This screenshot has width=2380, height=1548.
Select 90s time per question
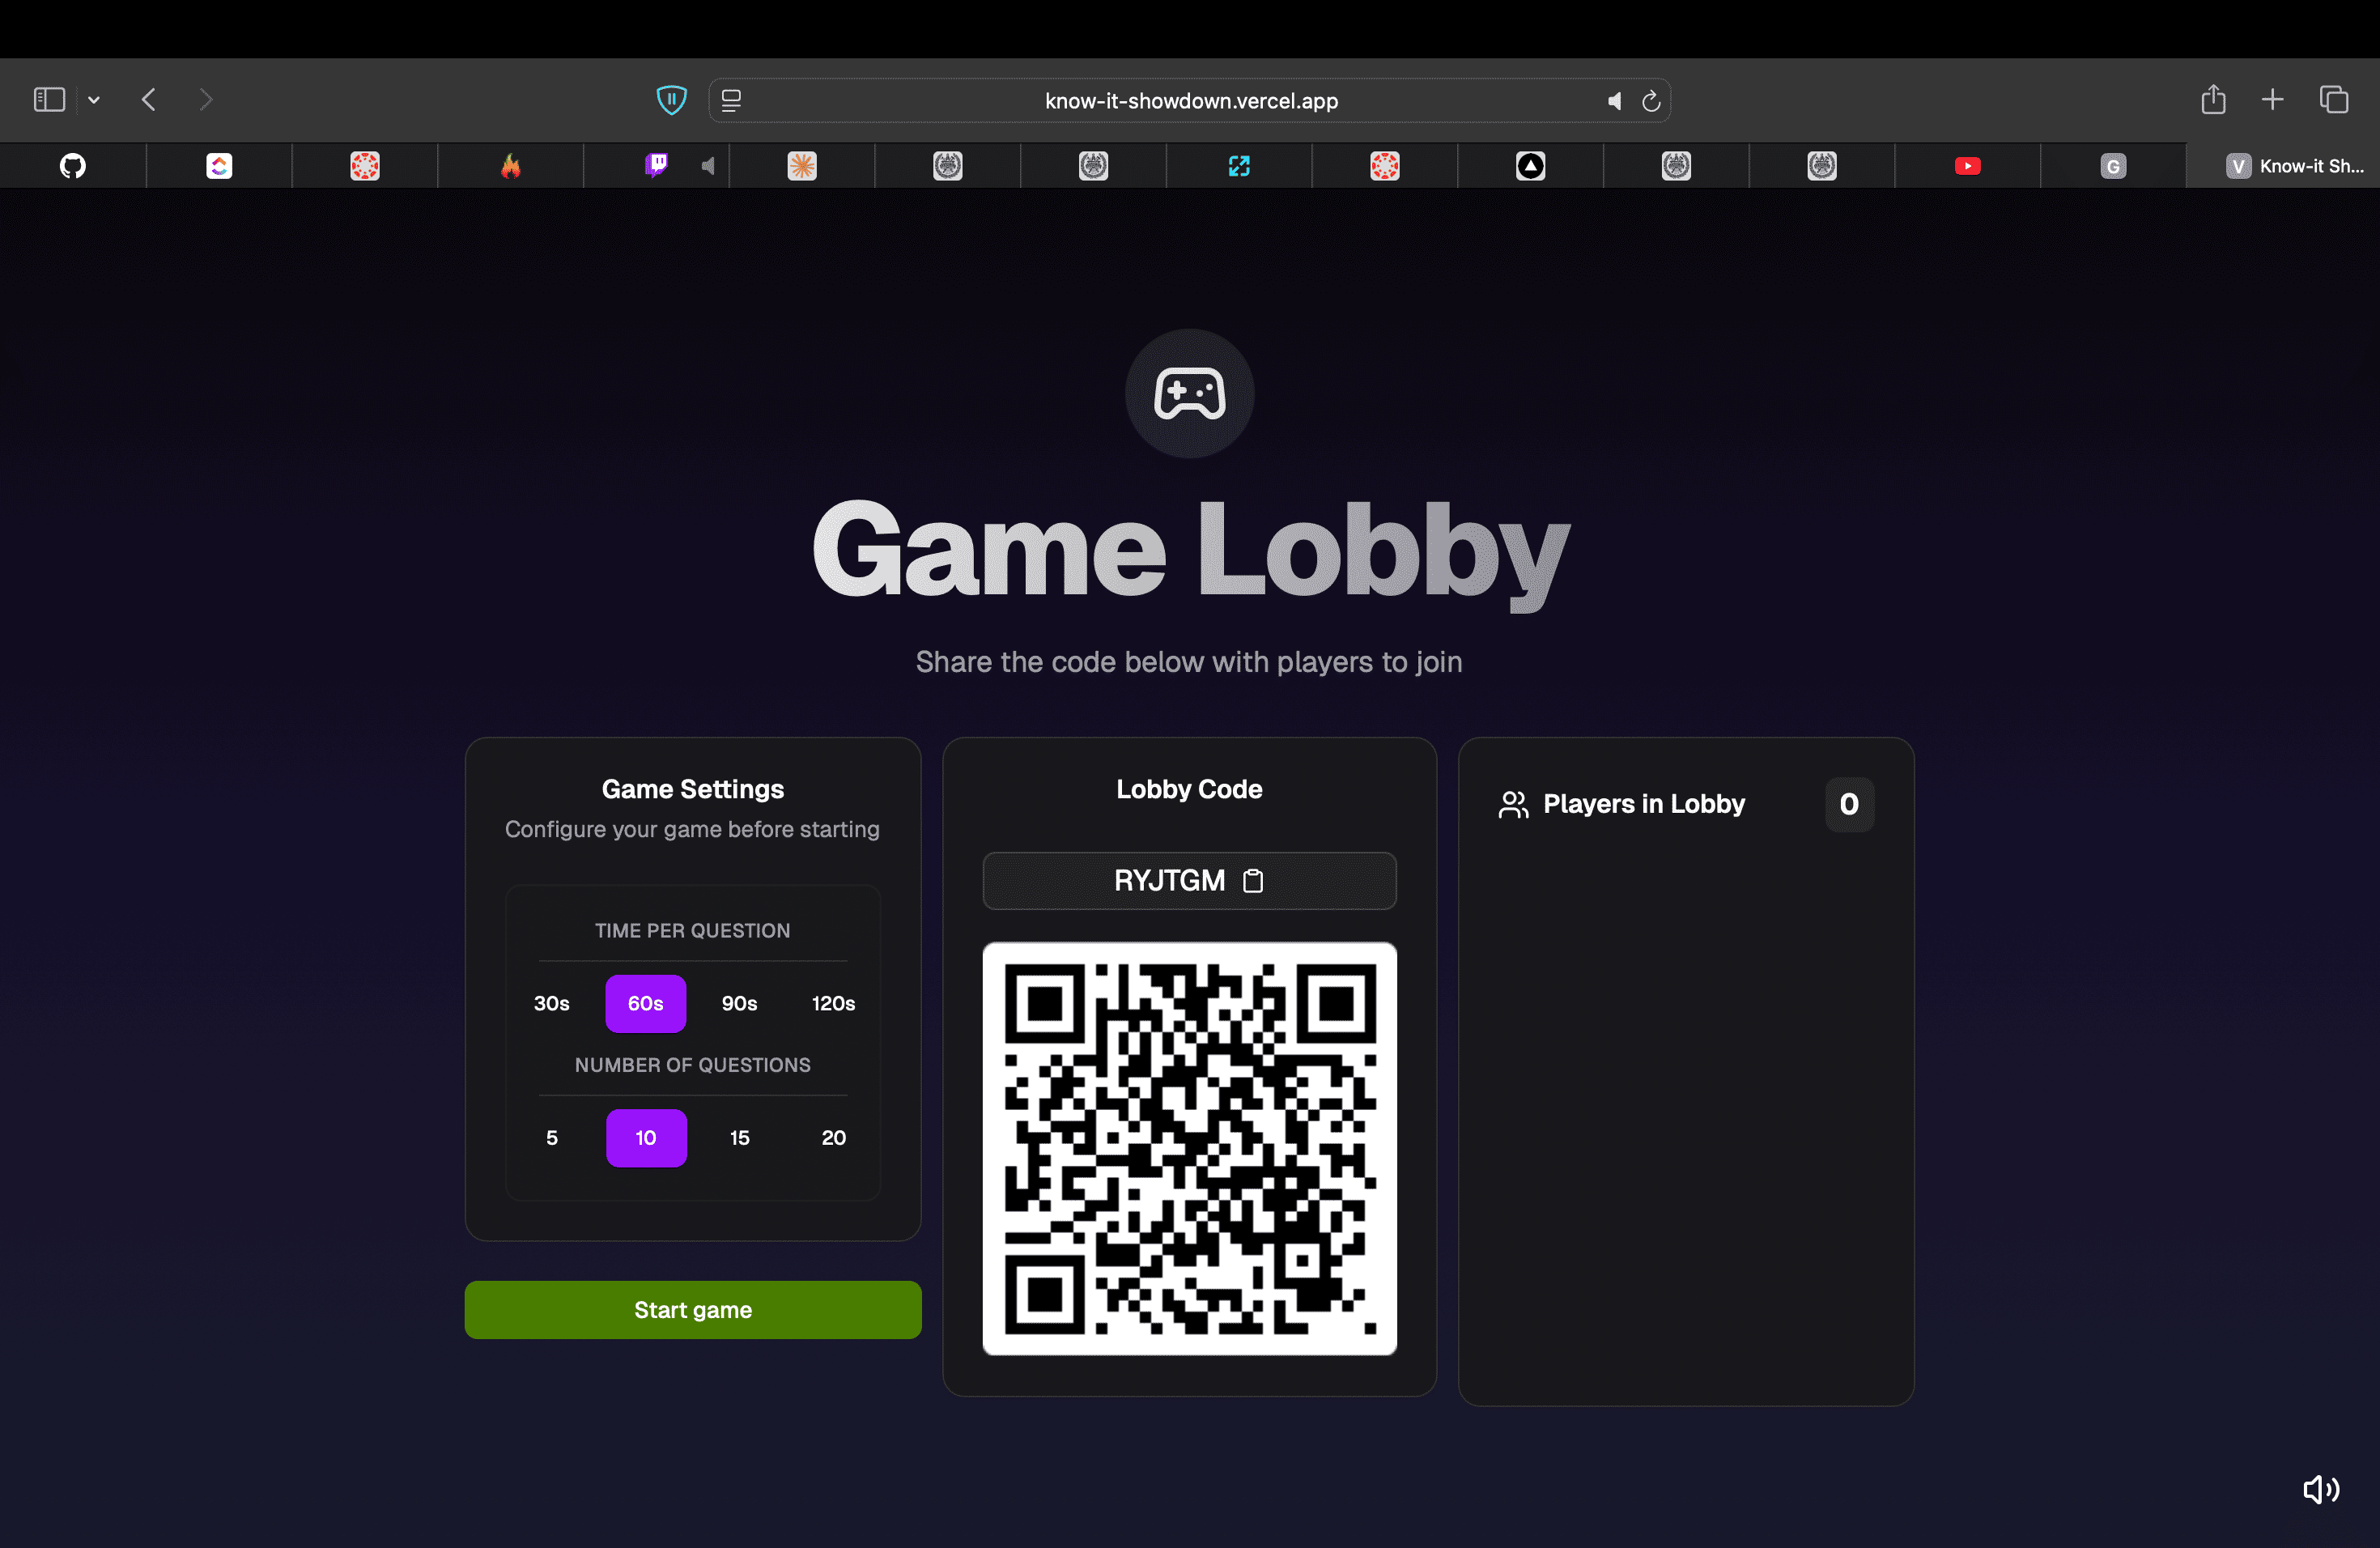(x=739, y=1003)
